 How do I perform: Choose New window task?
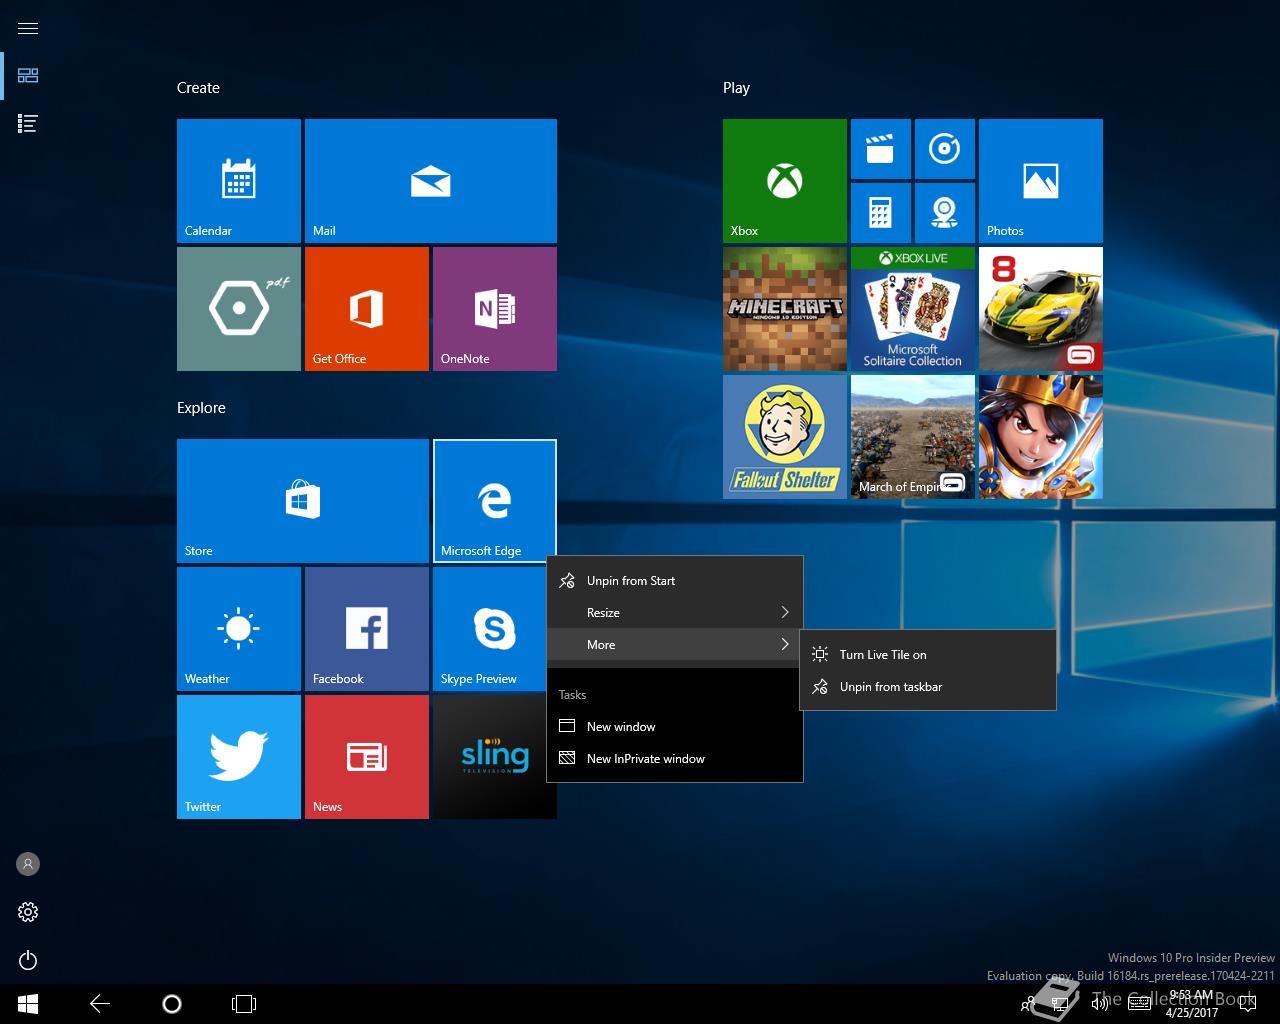(675, 727)
